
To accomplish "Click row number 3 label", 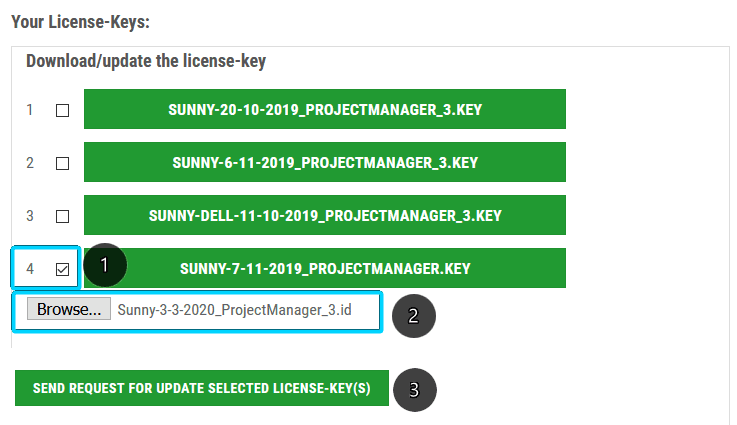I will 30,216.
